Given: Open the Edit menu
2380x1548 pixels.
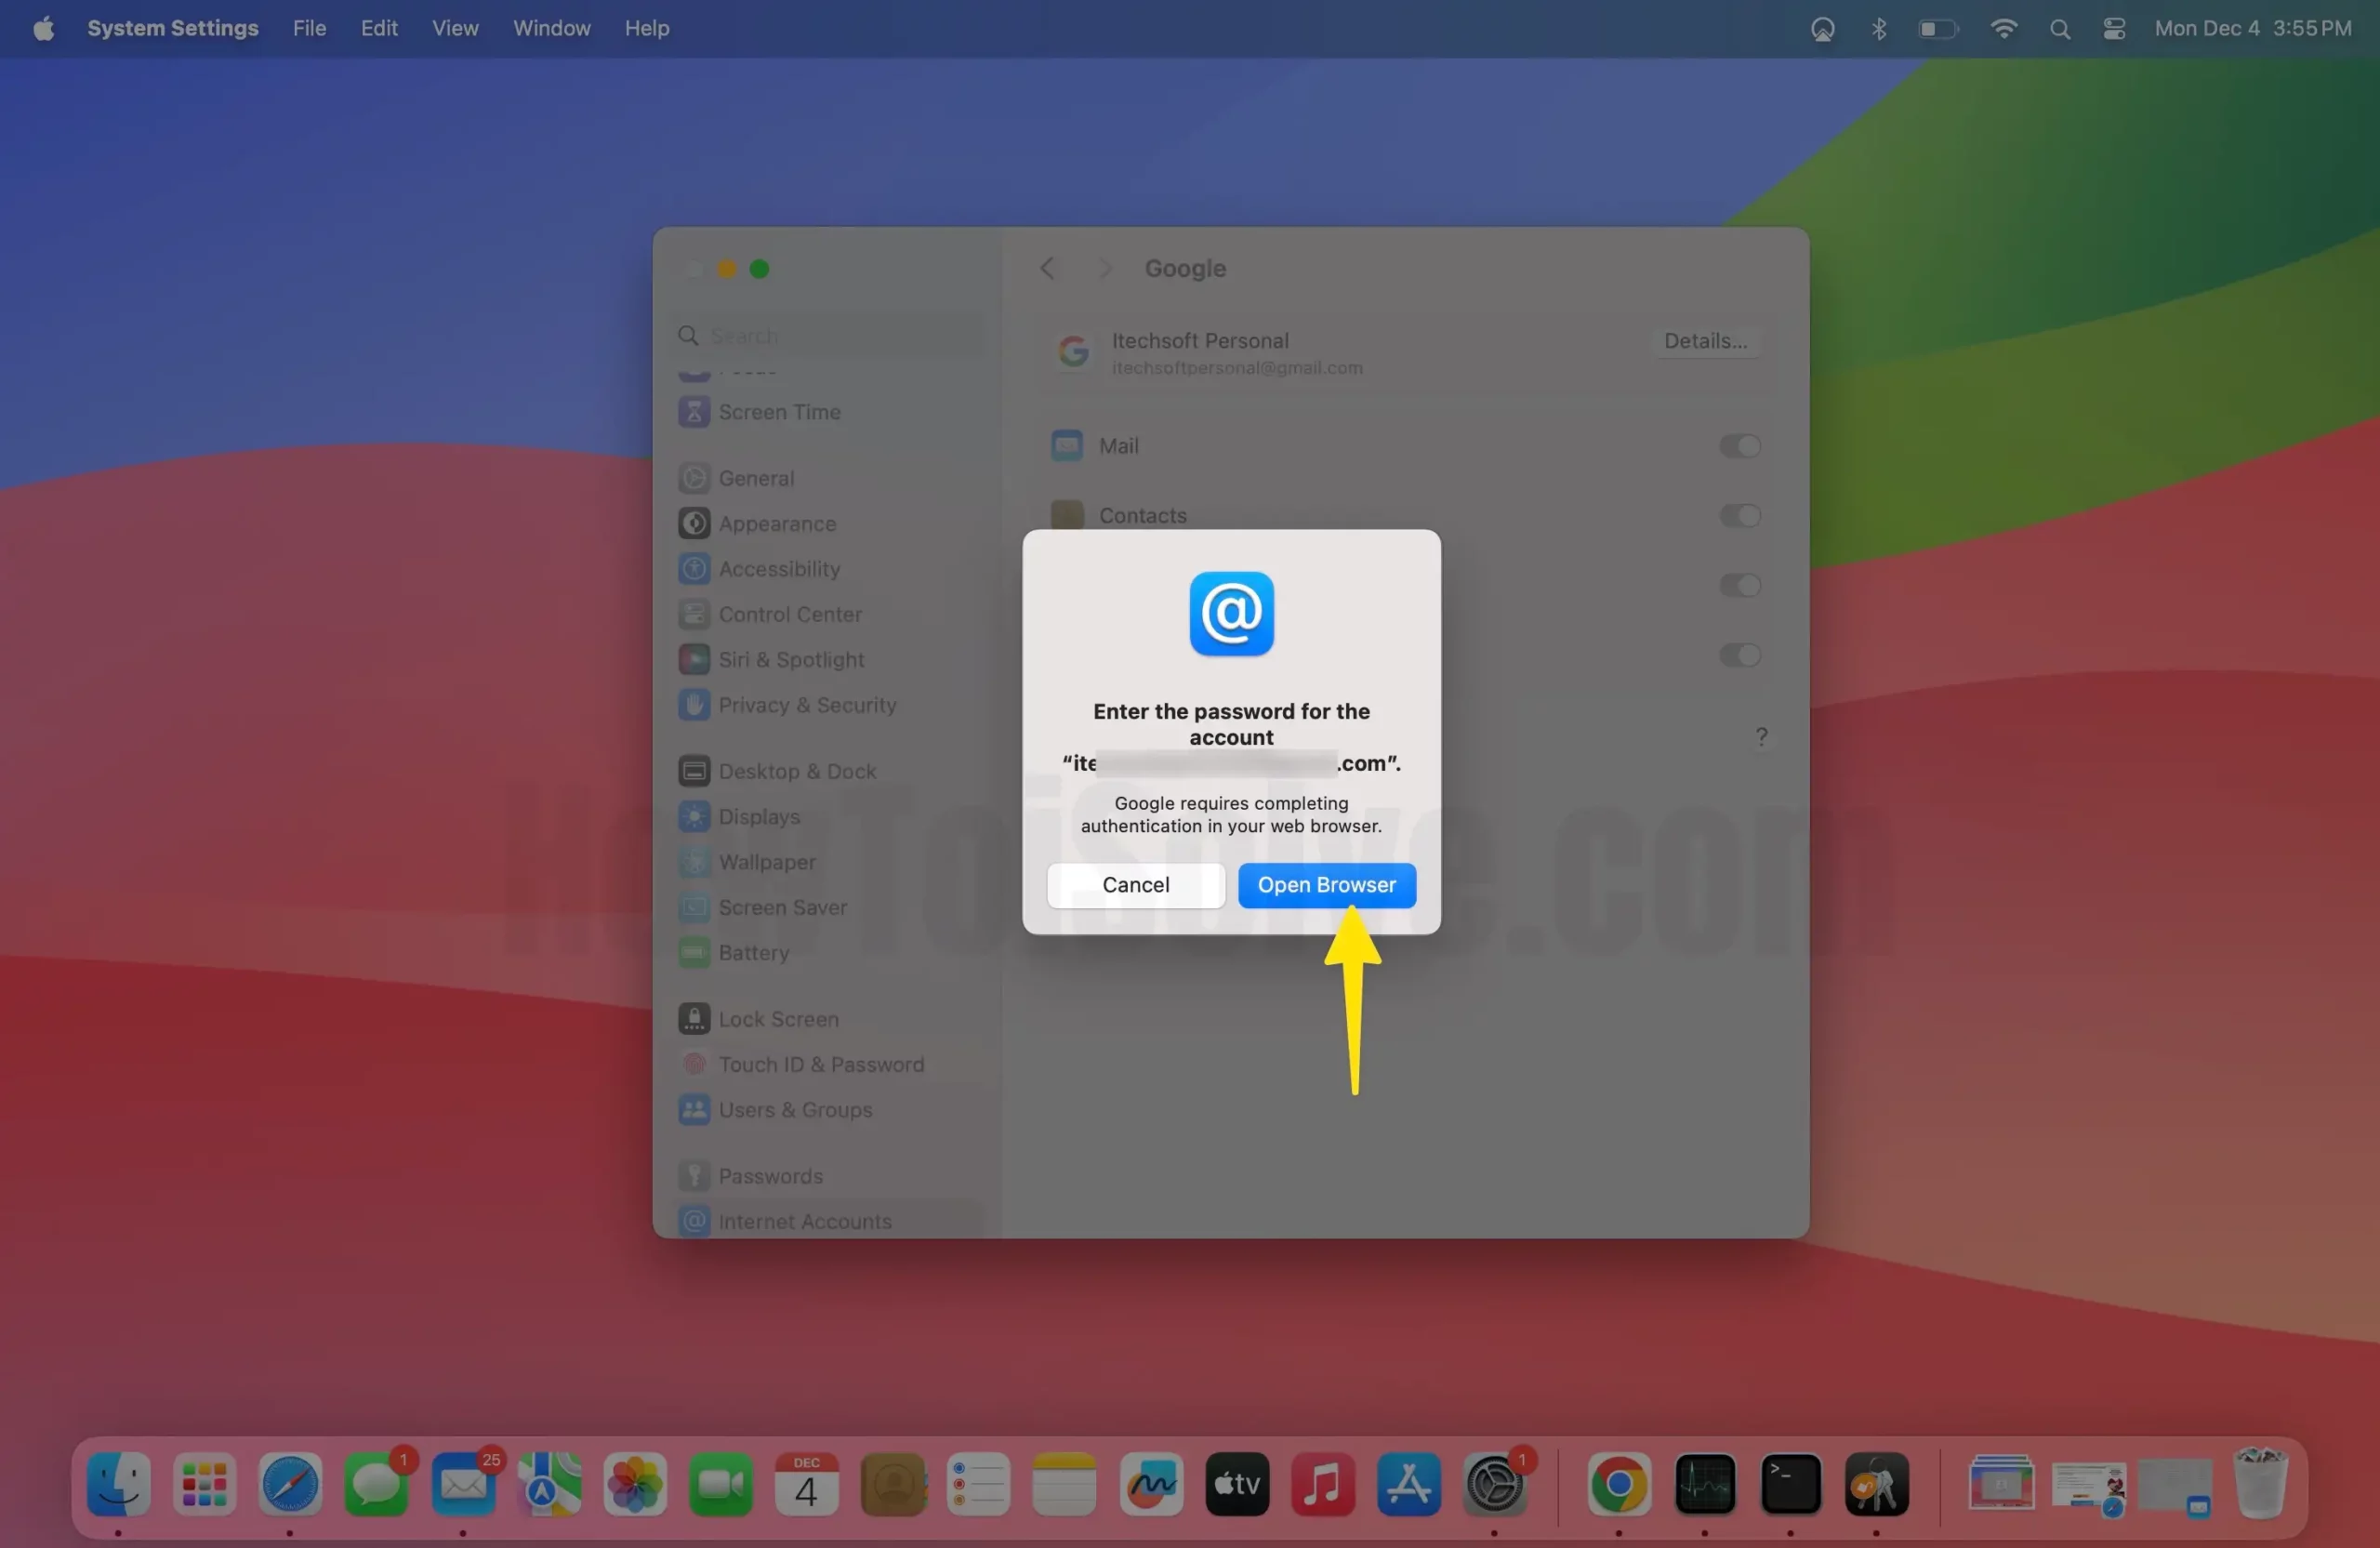Looking at the screenshot, I should tap(379, 28).
